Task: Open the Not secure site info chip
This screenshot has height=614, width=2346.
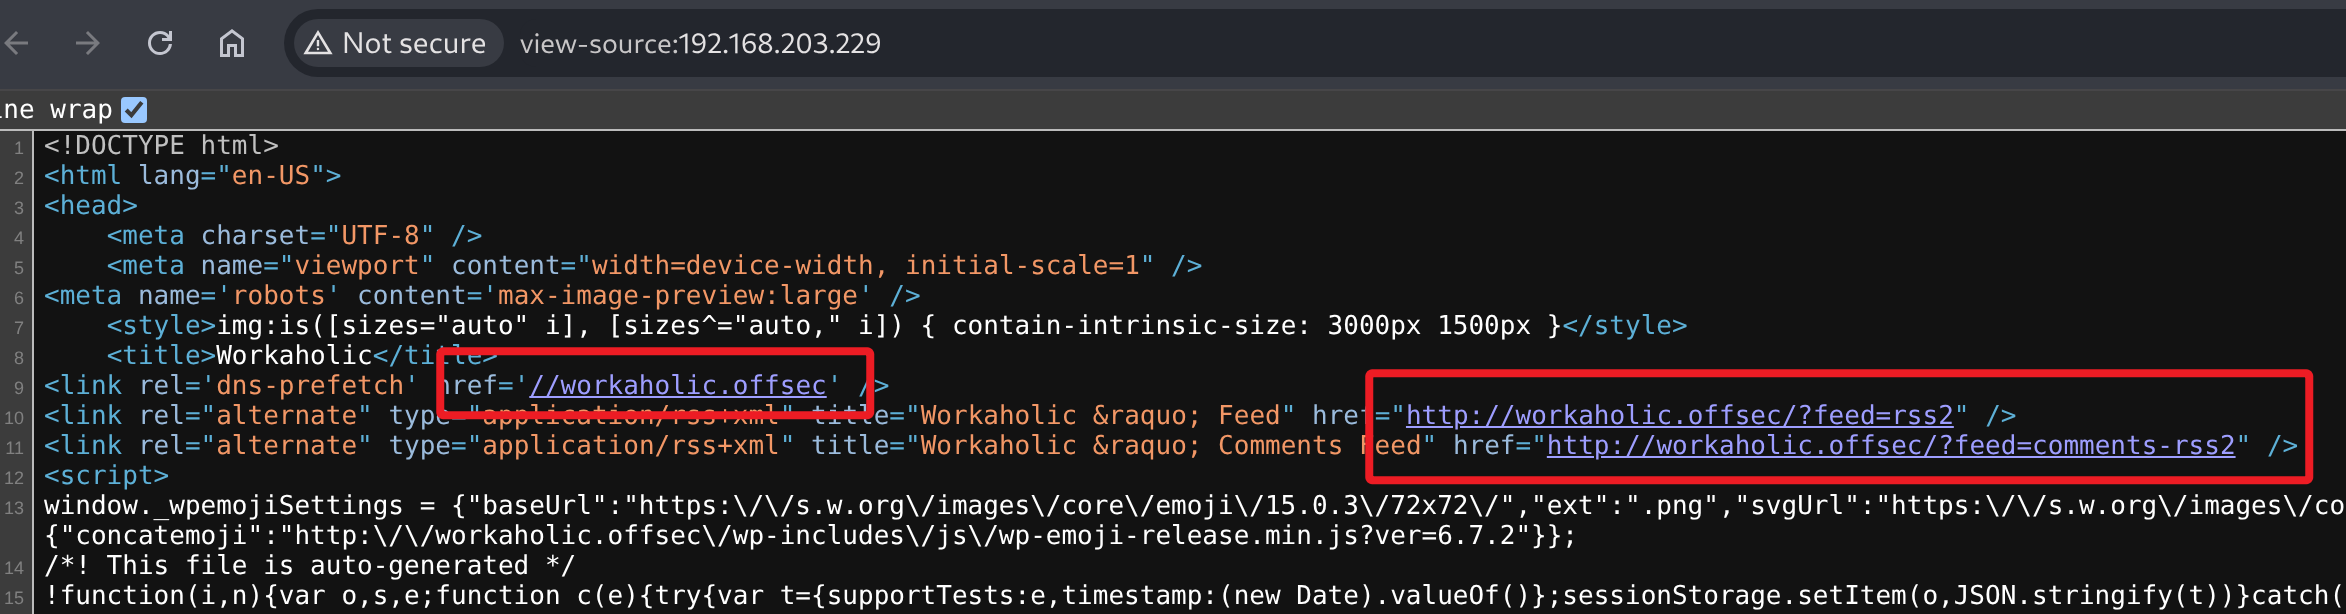Action: click(397, 43)
